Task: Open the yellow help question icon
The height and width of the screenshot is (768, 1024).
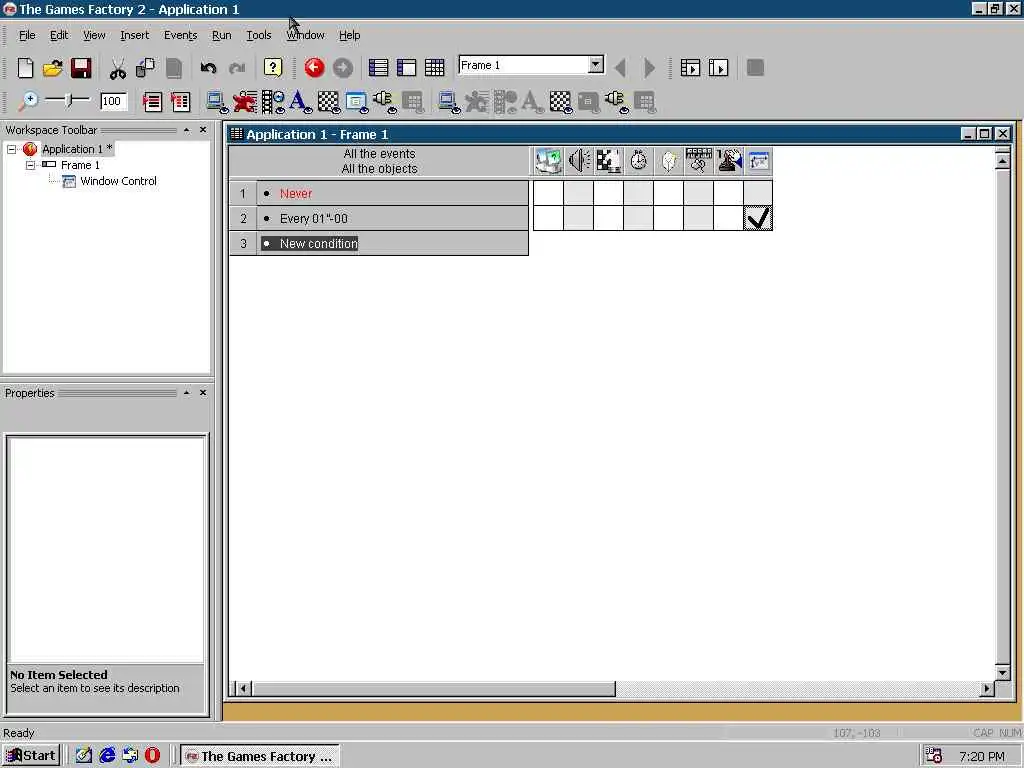Action: (272, 68)
